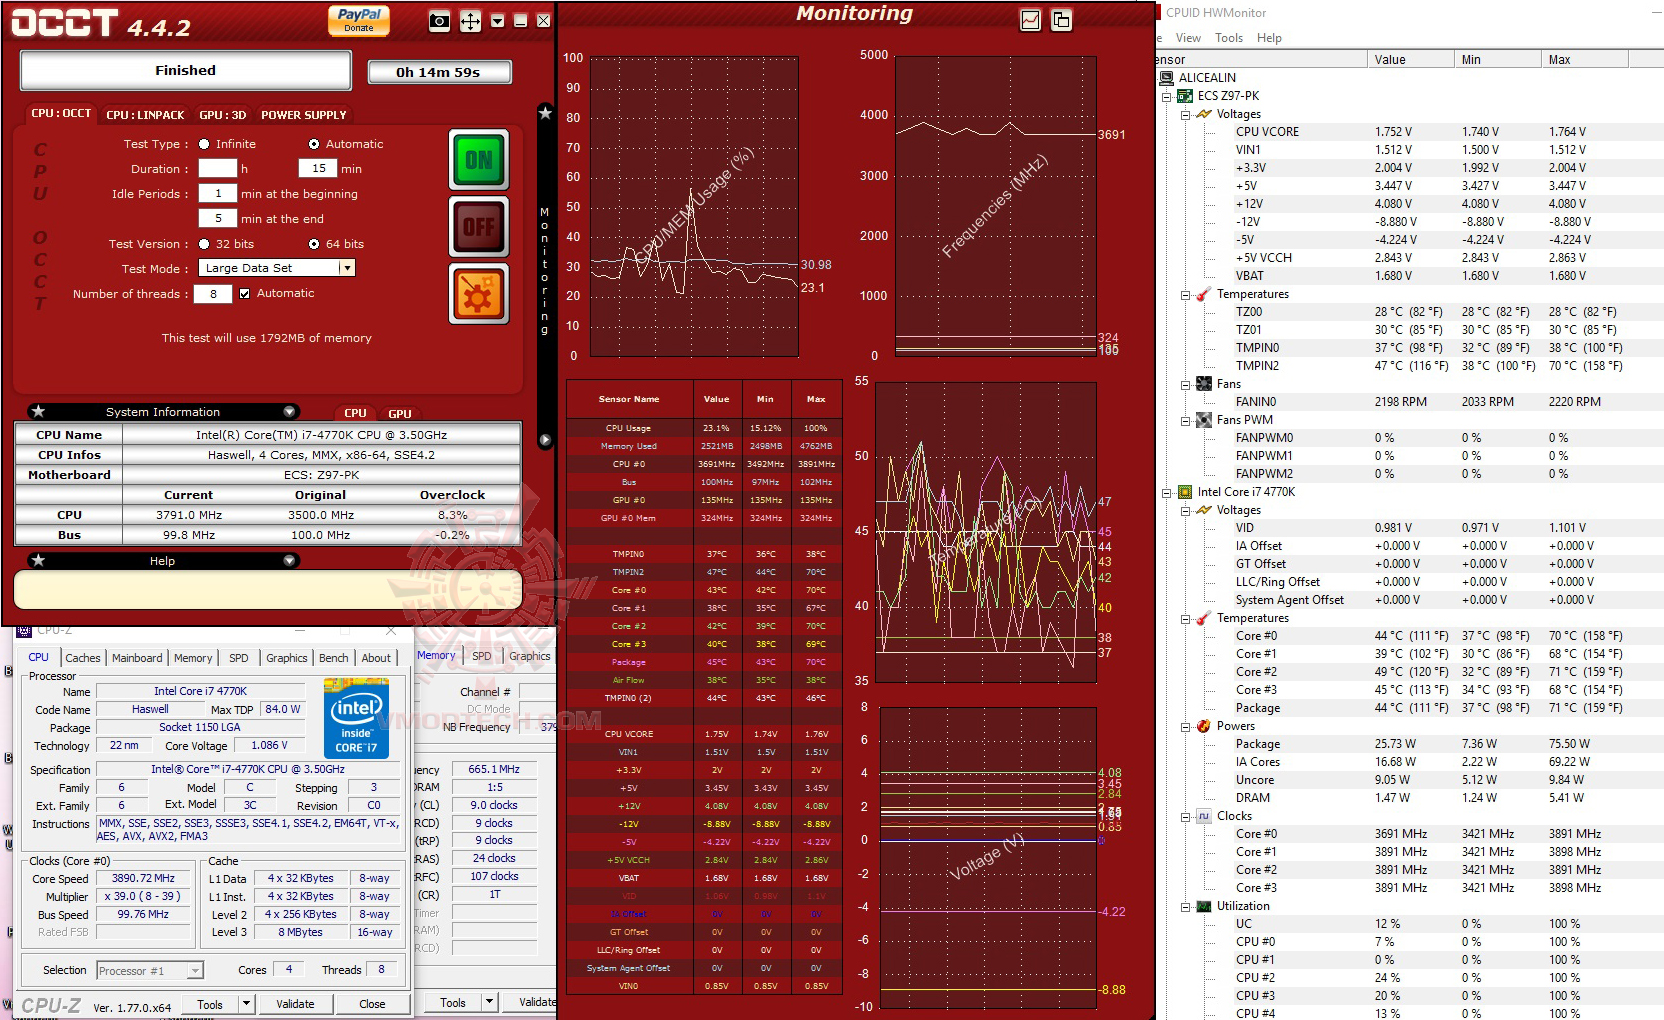Click the Duration minutes field
The width and height of the screenshot is (1664, 1020).
pyautogui.click(x=318, y=168)
